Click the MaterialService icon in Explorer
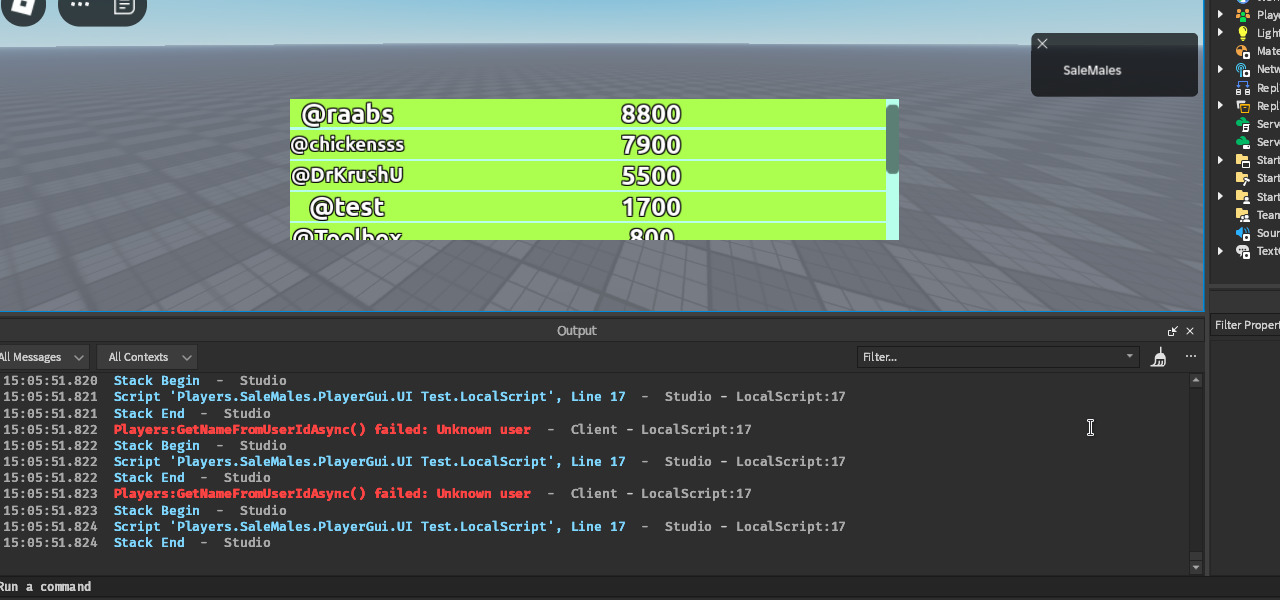1280x600 pixels. click(1243, 51)
